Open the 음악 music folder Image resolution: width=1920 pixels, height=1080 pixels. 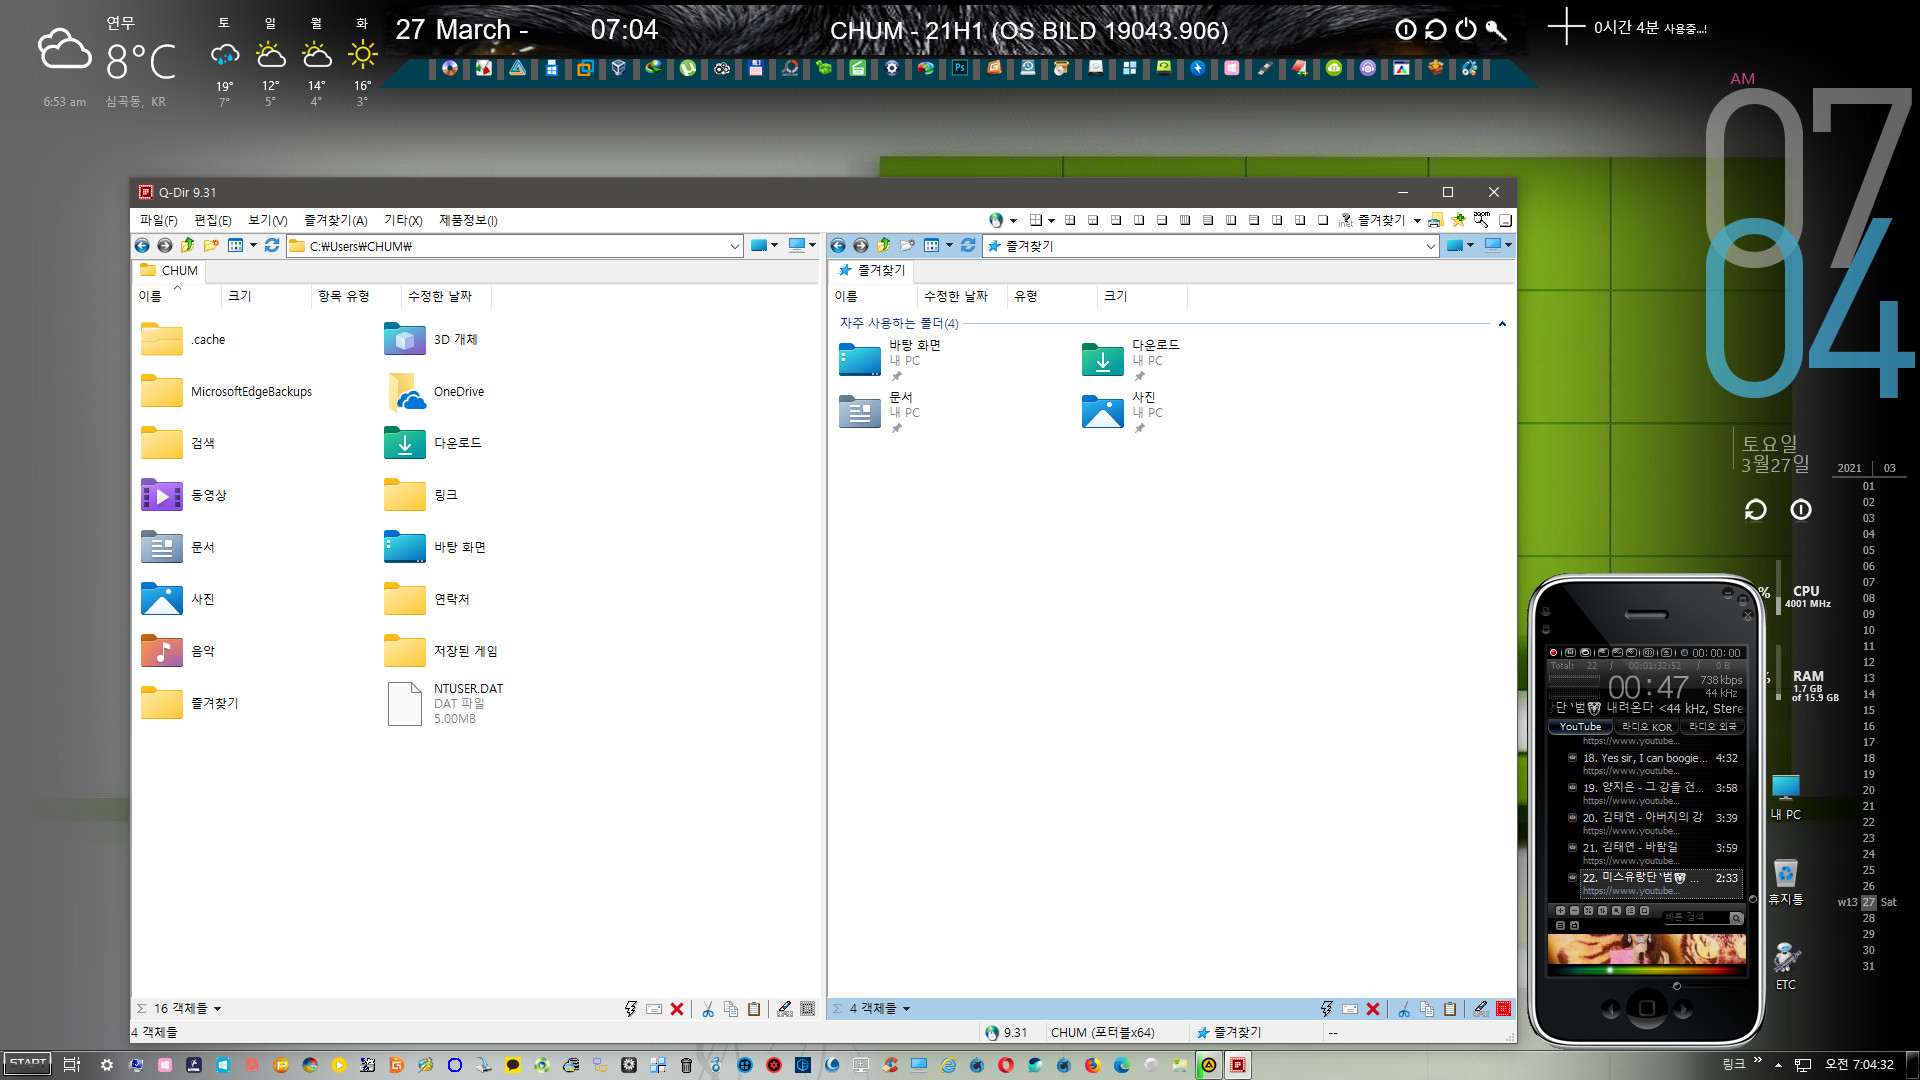pyautogui.click(x=178, y=651)
